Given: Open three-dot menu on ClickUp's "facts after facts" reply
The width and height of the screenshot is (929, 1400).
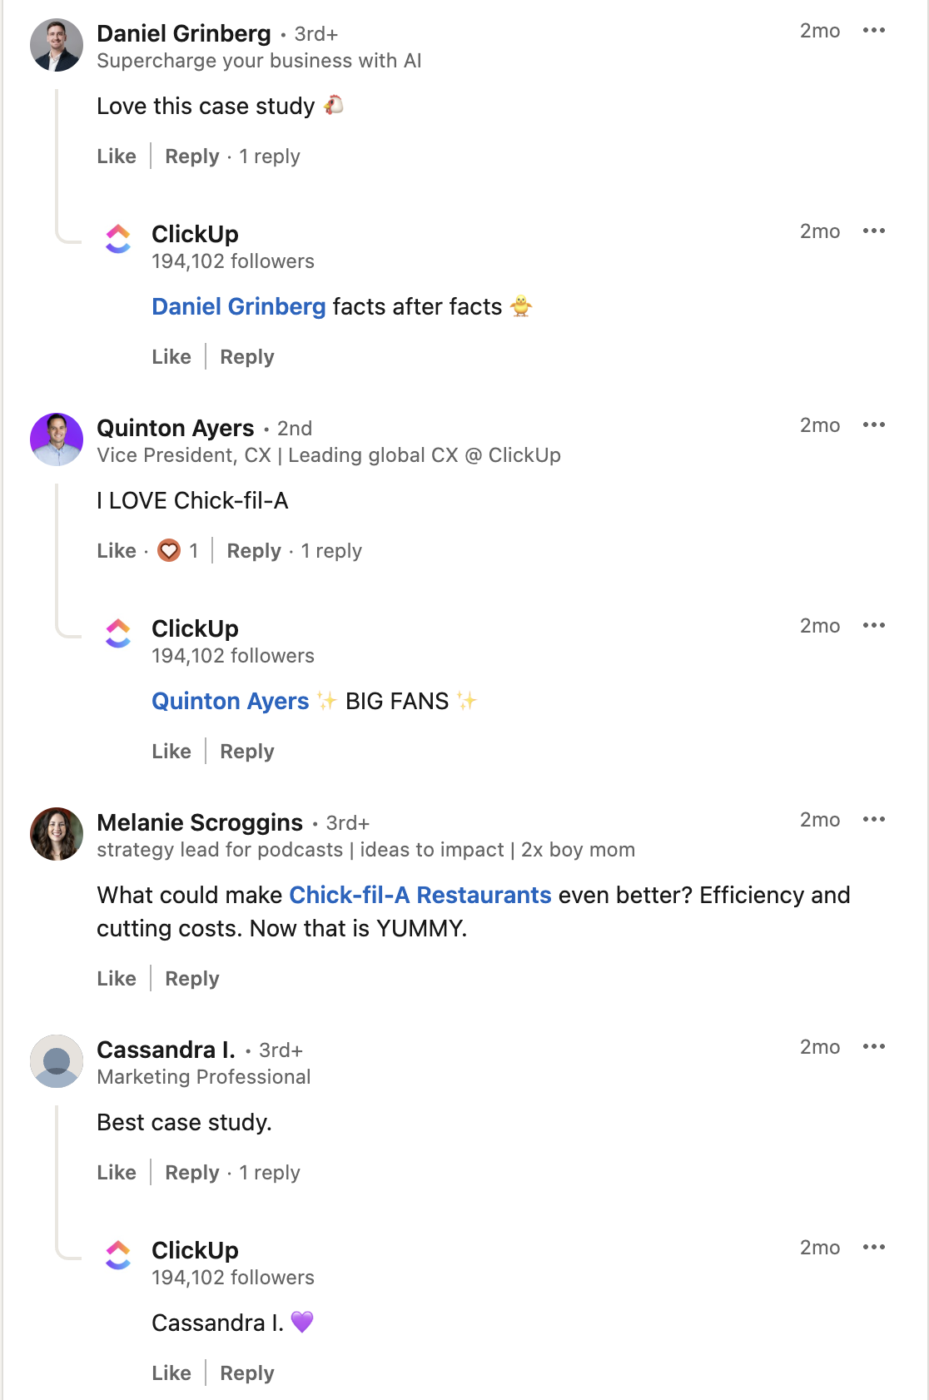Looking at the screenshot, I should [874, 231].
